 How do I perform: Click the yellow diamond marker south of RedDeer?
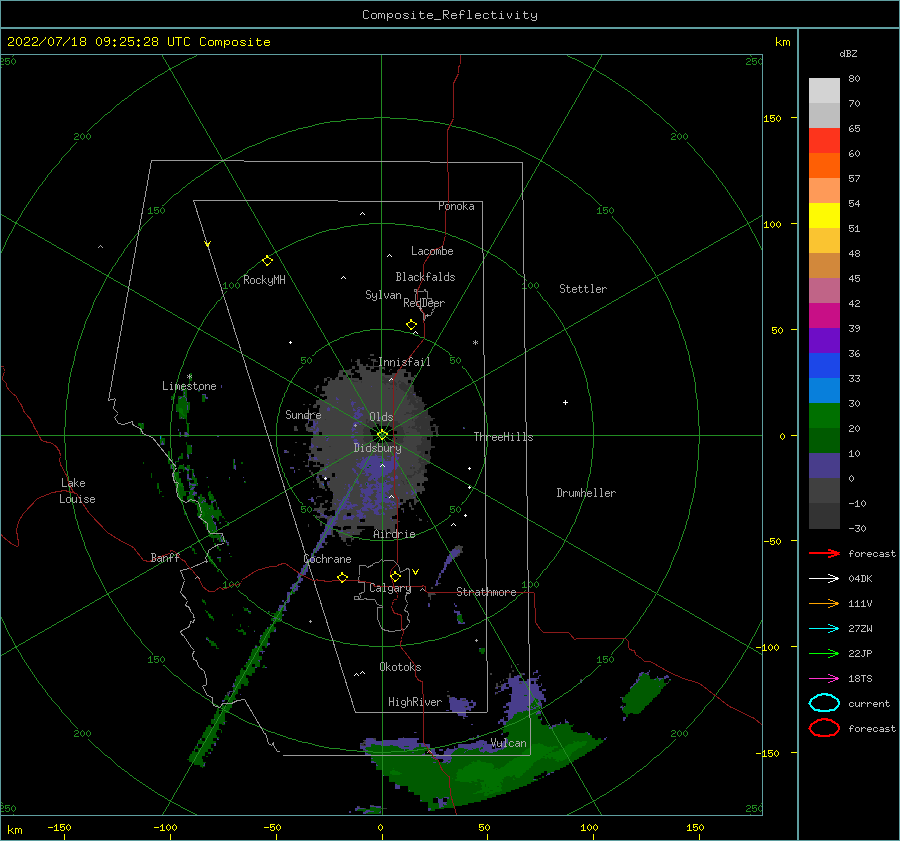pyautogui.click(x=412, y=325)
